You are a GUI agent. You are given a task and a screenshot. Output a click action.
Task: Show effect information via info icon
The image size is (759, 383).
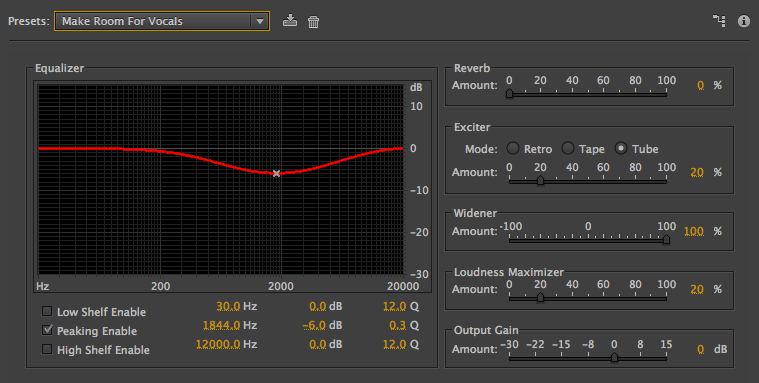[744, 21]
